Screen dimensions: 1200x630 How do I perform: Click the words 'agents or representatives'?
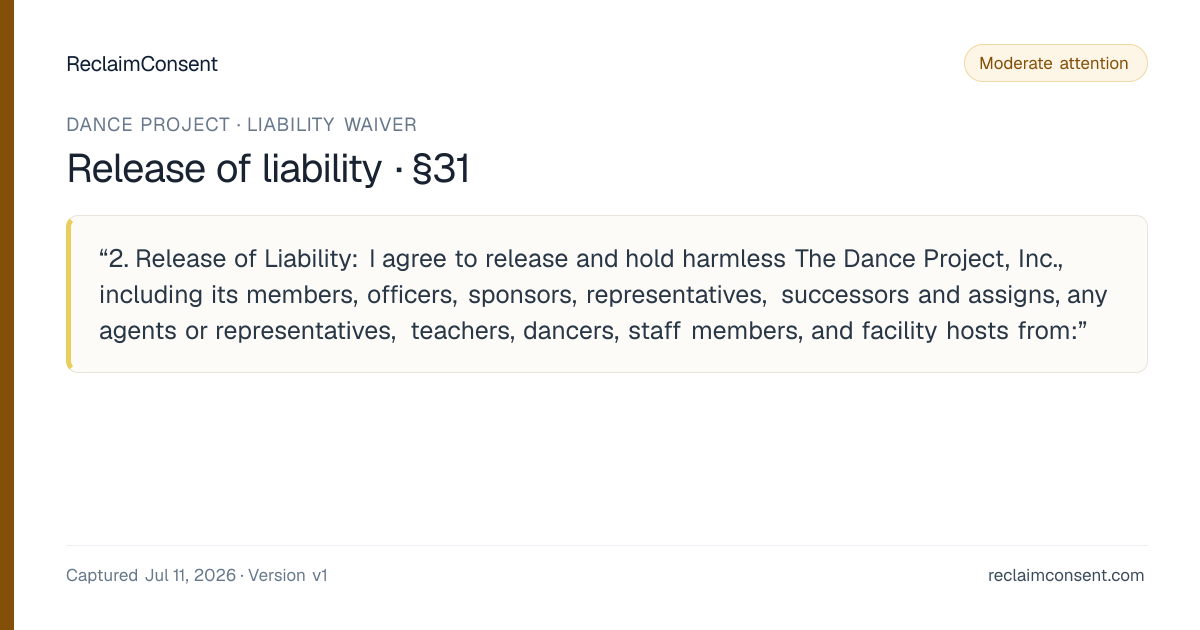coord(247,331)
